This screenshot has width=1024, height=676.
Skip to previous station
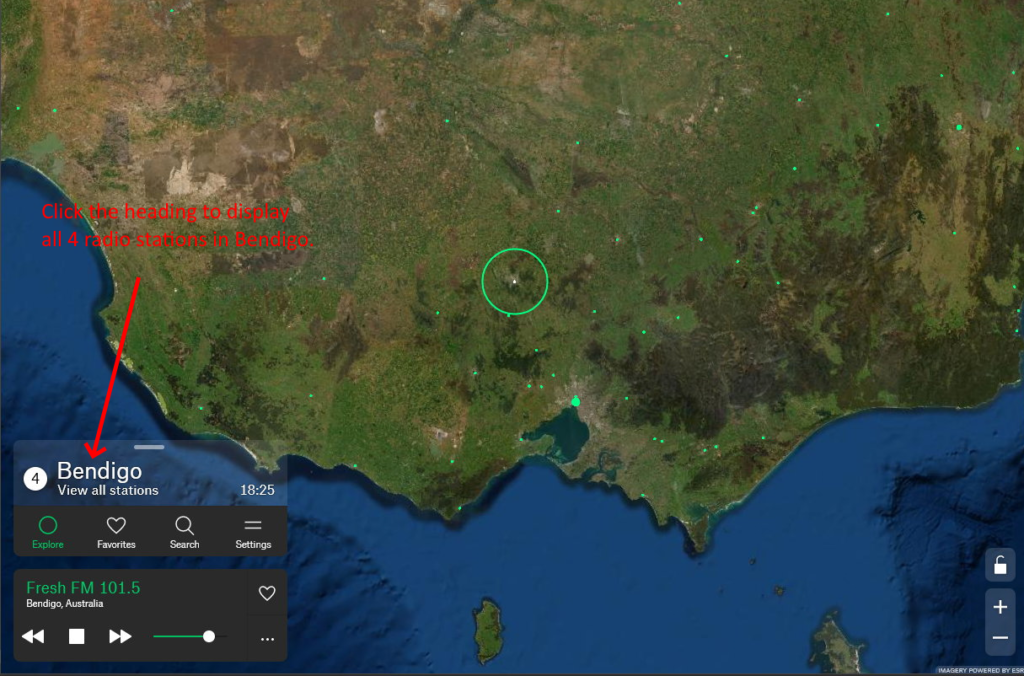pos(33,636)
